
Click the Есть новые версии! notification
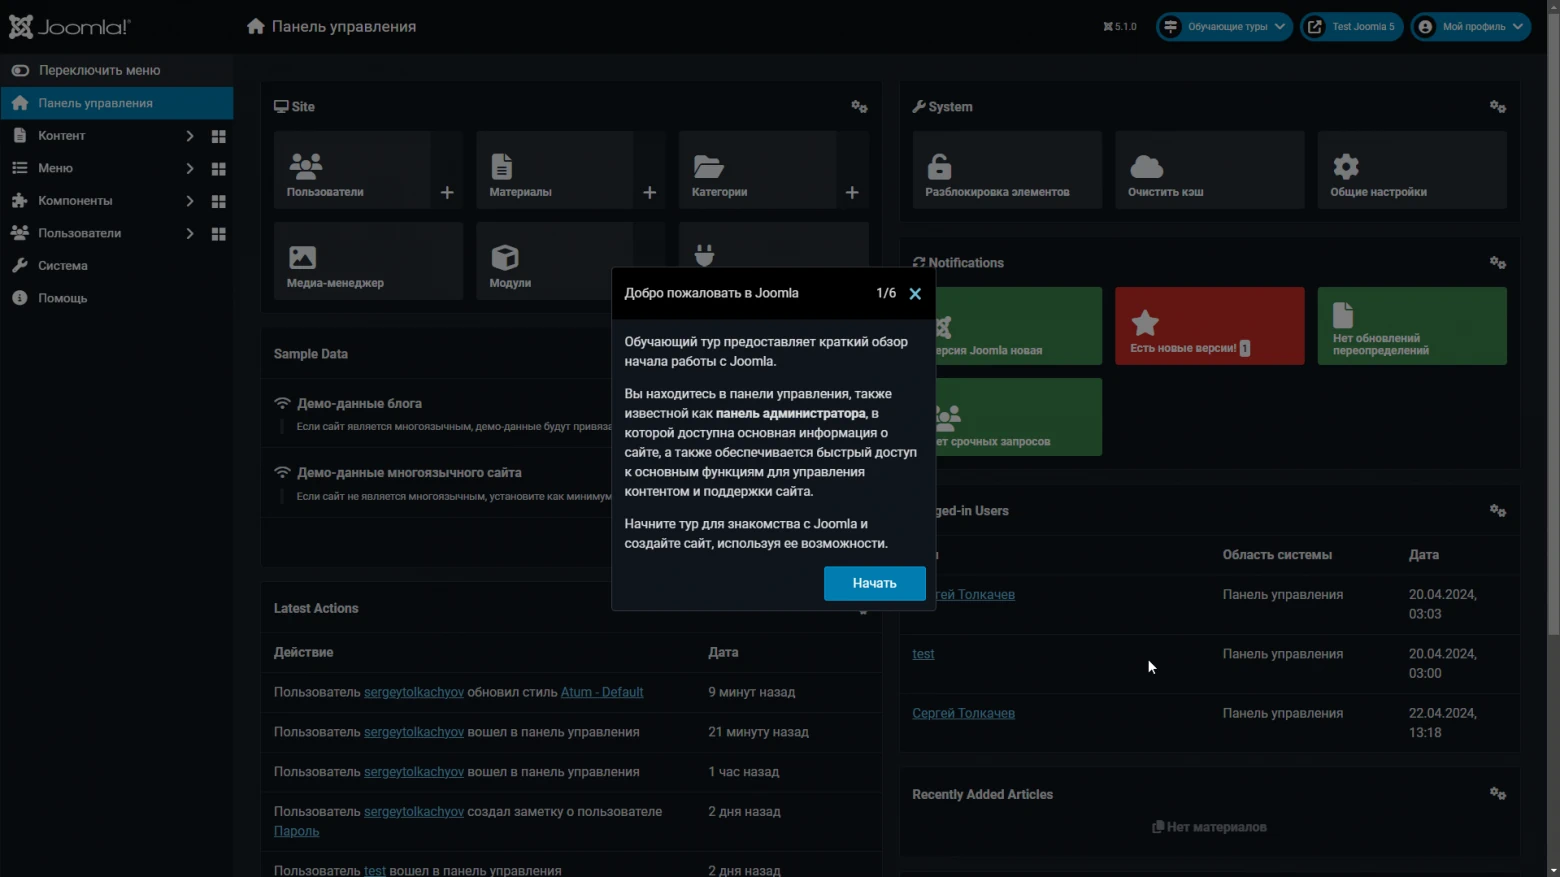pos(1209,326)
